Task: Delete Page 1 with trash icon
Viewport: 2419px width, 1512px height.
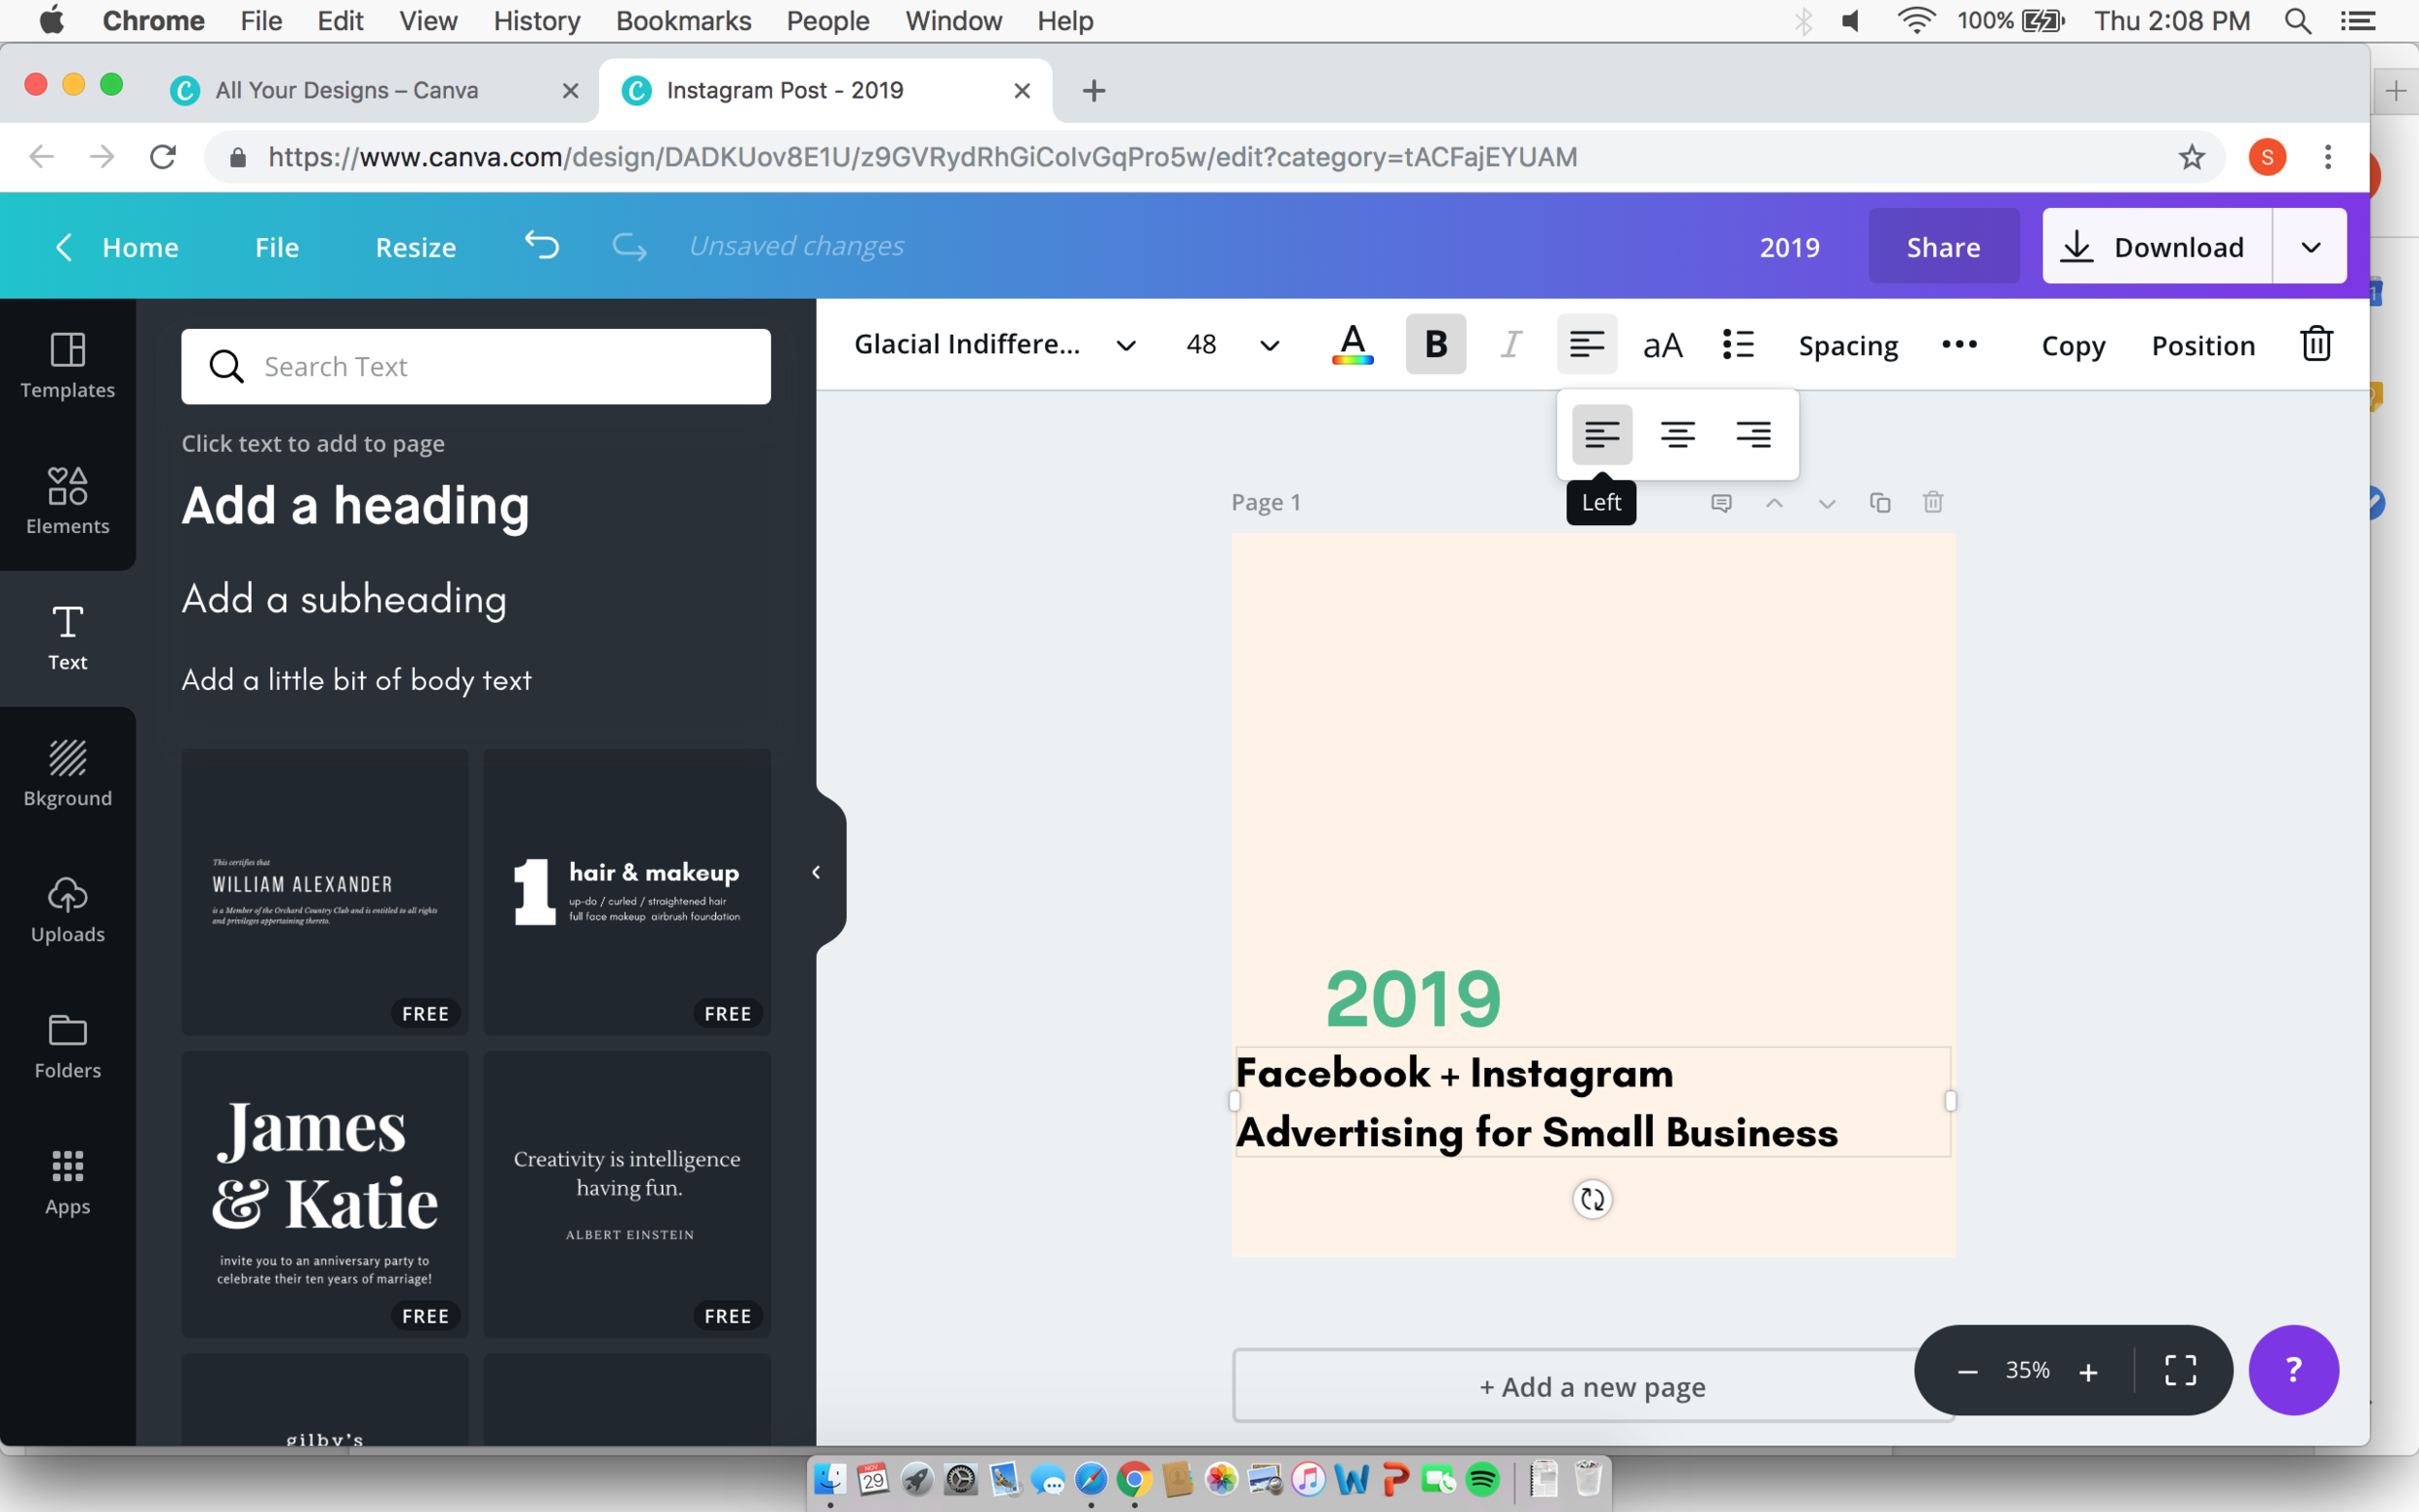Action: [1933, 502]
